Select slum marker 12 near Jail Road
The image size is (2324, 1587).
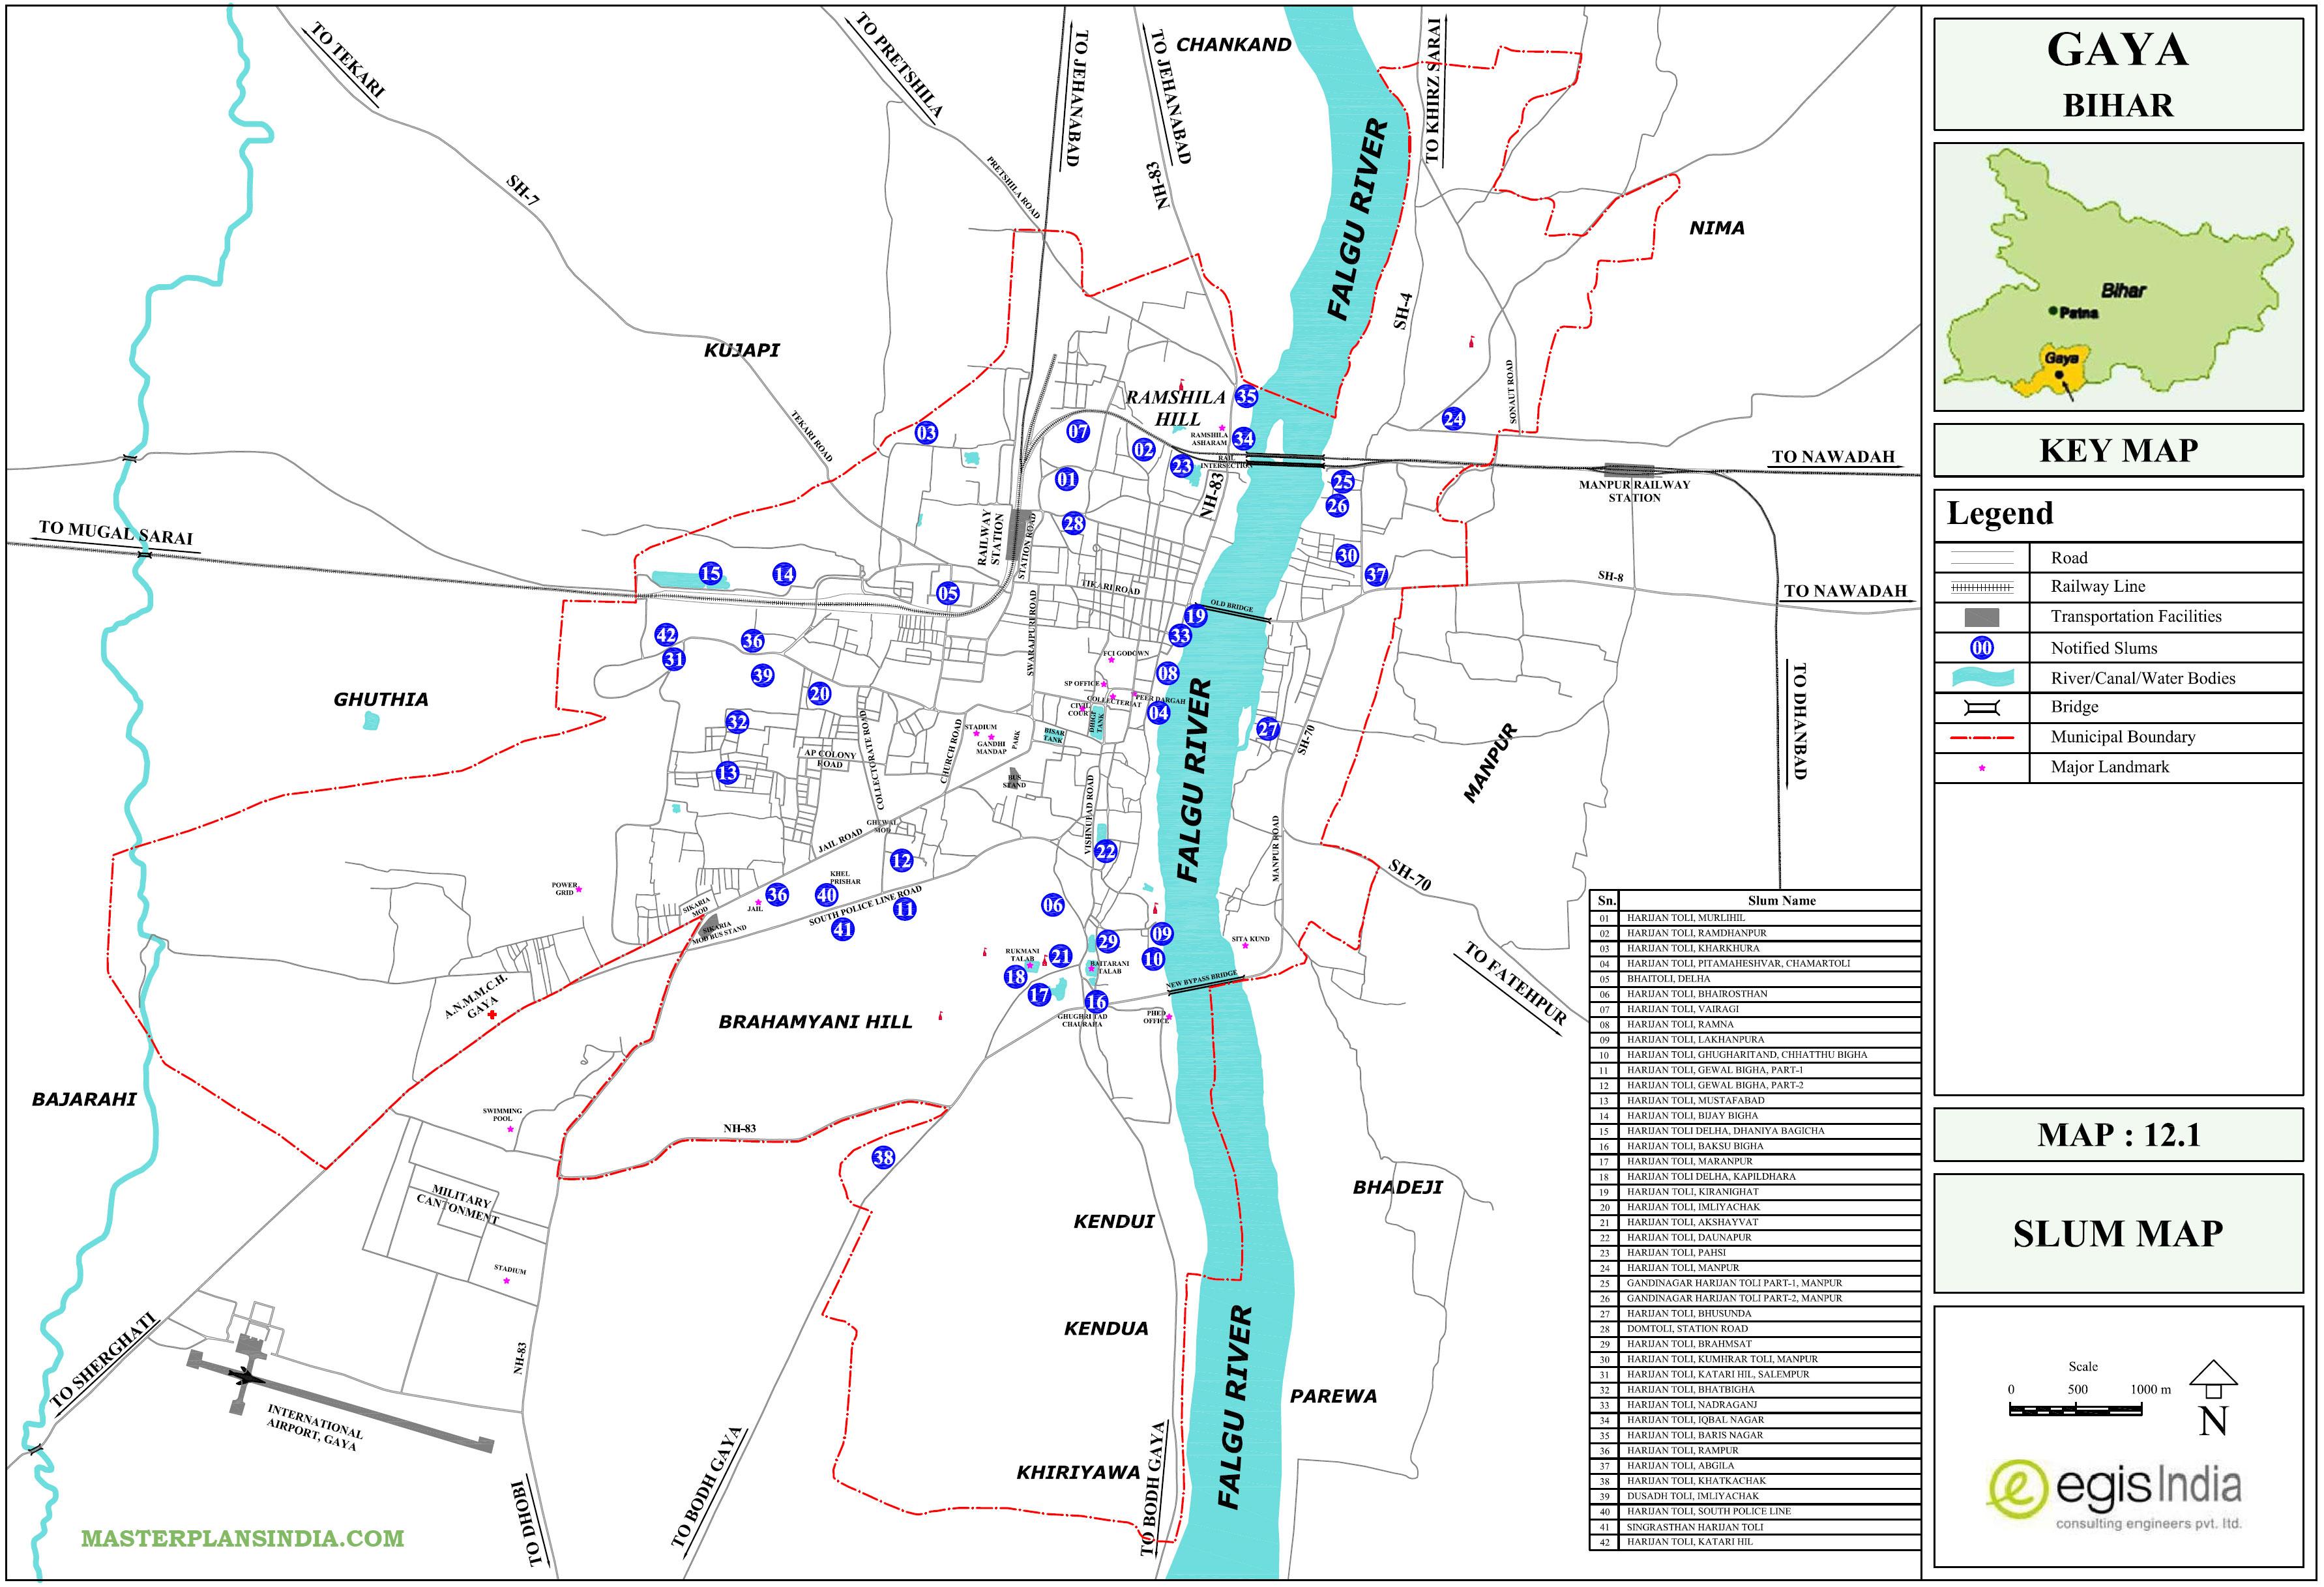point(901,860)
